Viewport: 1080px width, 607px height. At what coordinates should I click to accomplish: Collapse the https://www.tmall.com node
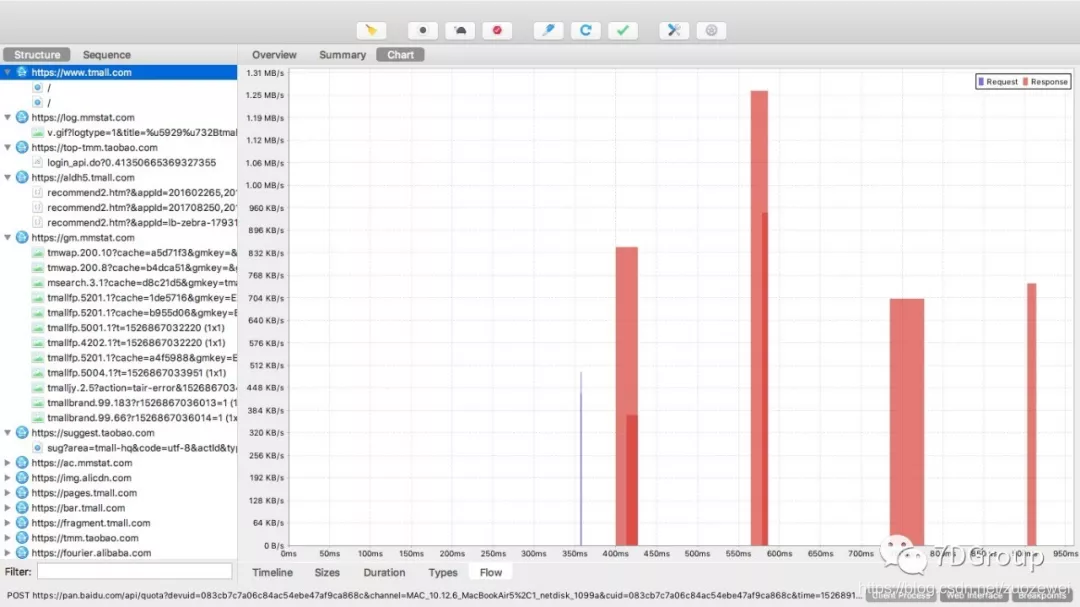point(8,72)
